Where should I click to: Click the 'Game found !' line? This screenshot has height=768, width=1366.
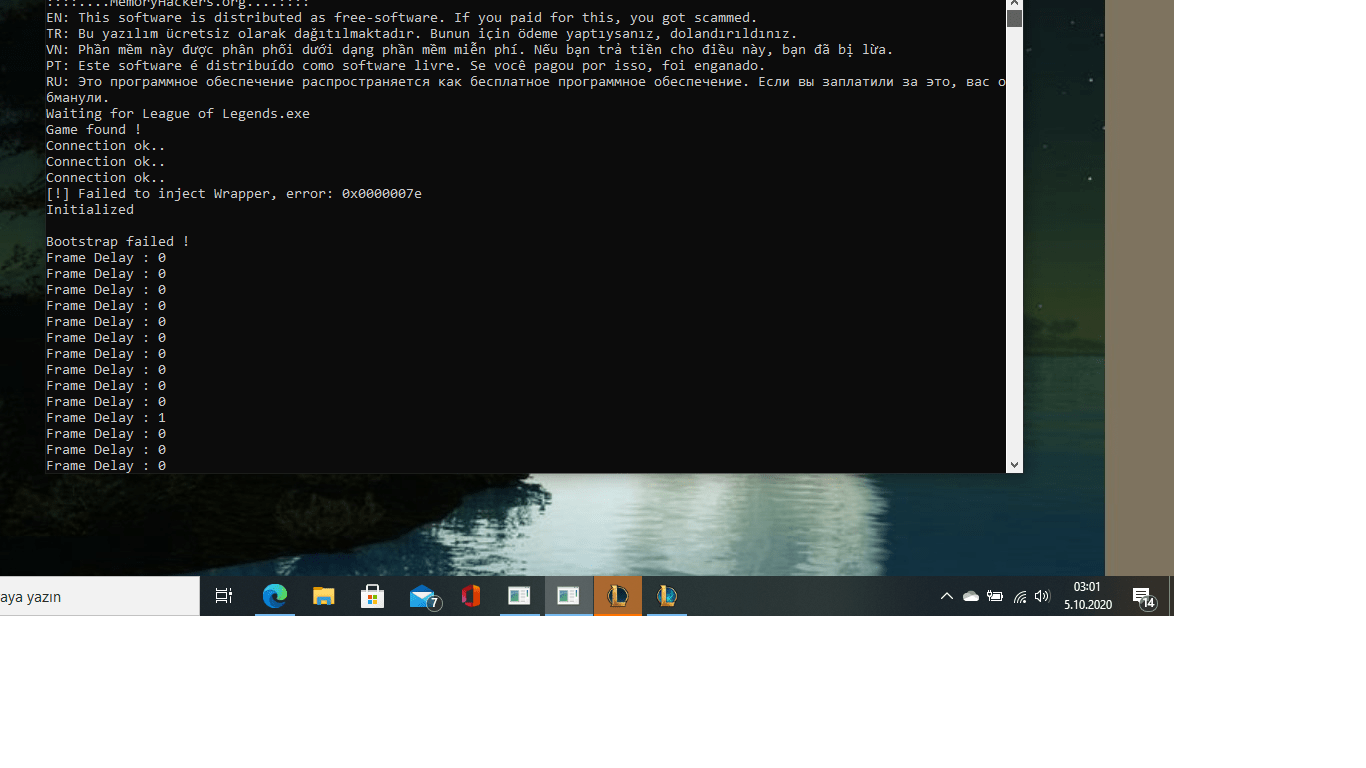coord(94,129)
